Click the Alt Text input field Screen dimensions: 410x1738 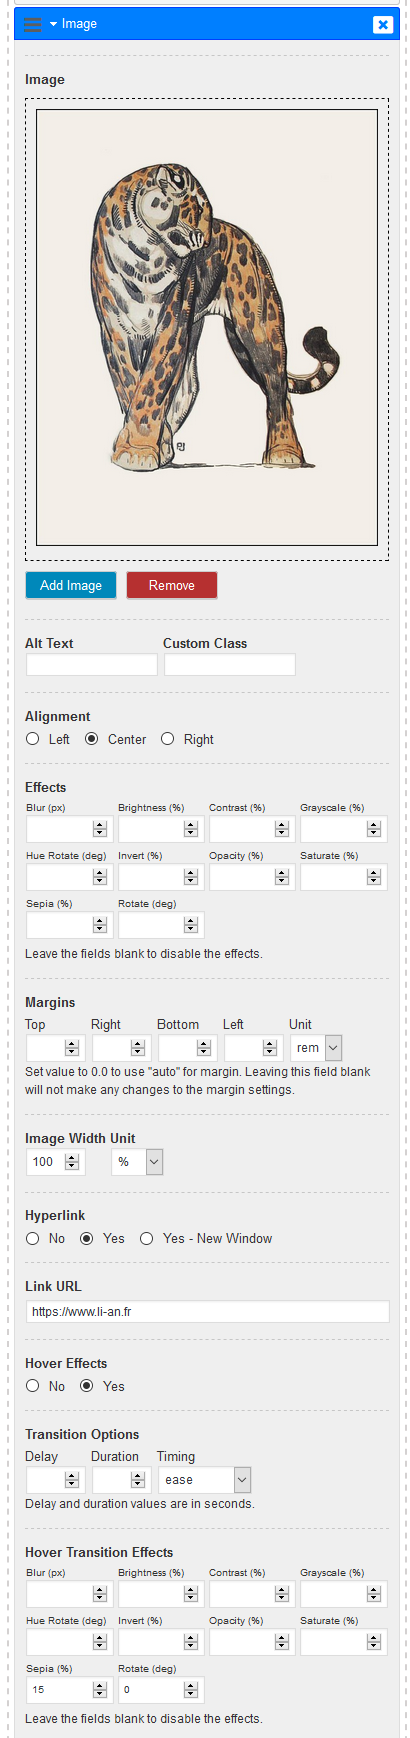92,664
